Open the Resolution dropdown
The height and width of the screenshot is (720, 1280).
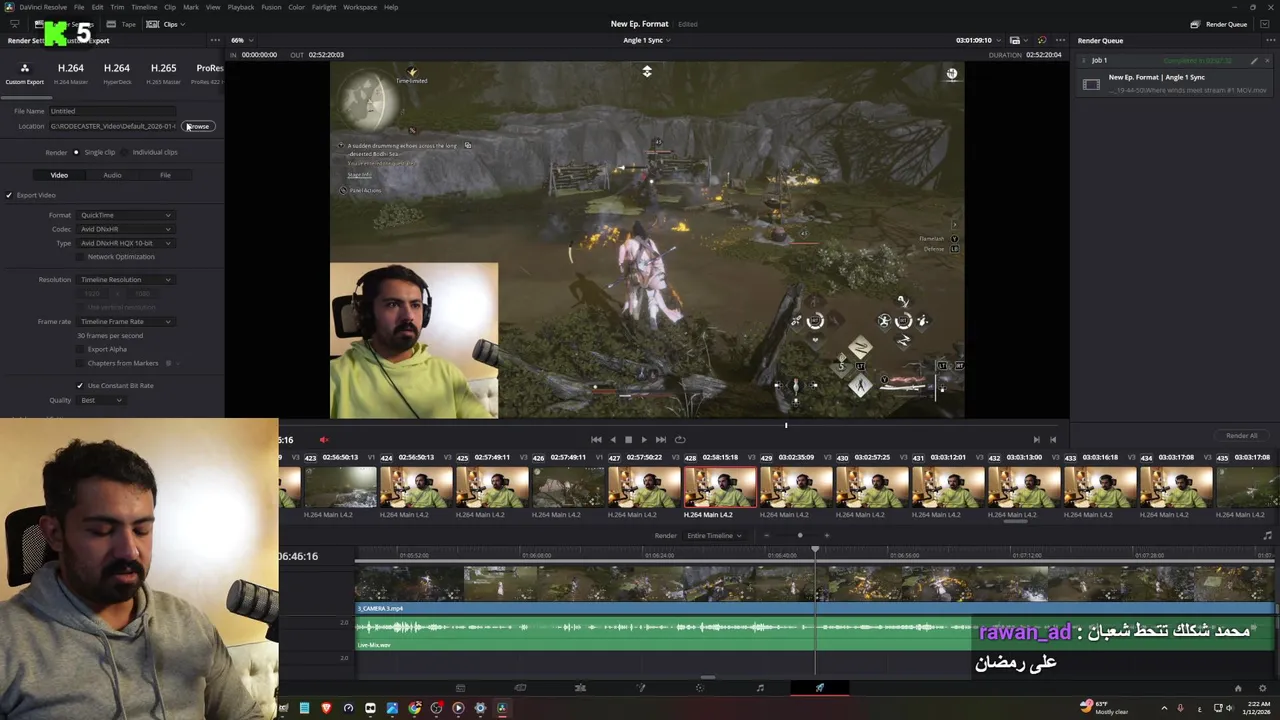click(125, 280)
